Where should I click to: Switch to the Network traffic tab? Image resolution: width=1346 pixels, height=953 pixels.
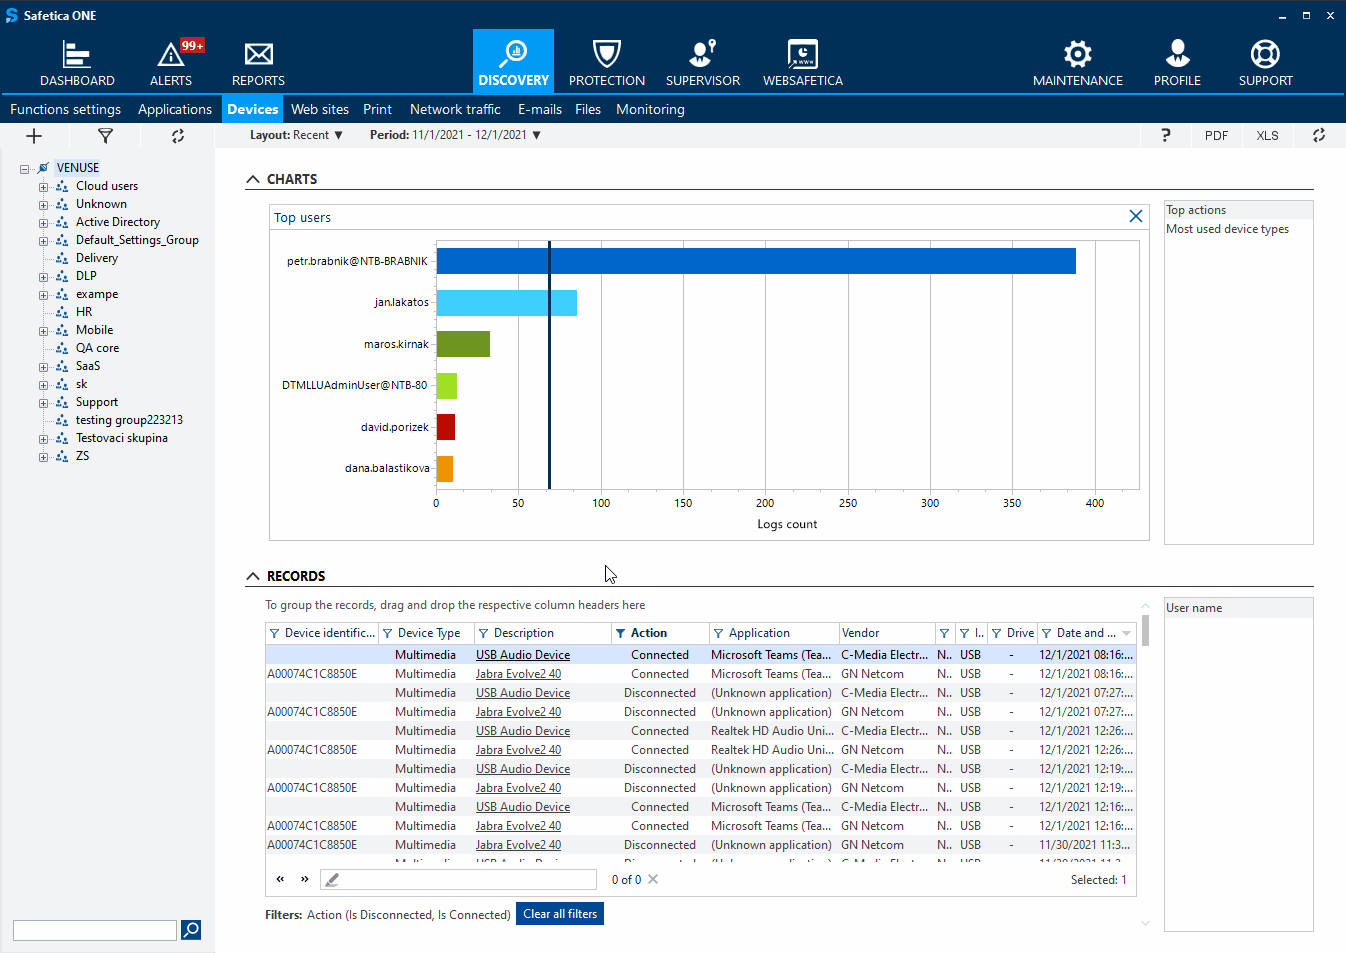click(455, 109)
